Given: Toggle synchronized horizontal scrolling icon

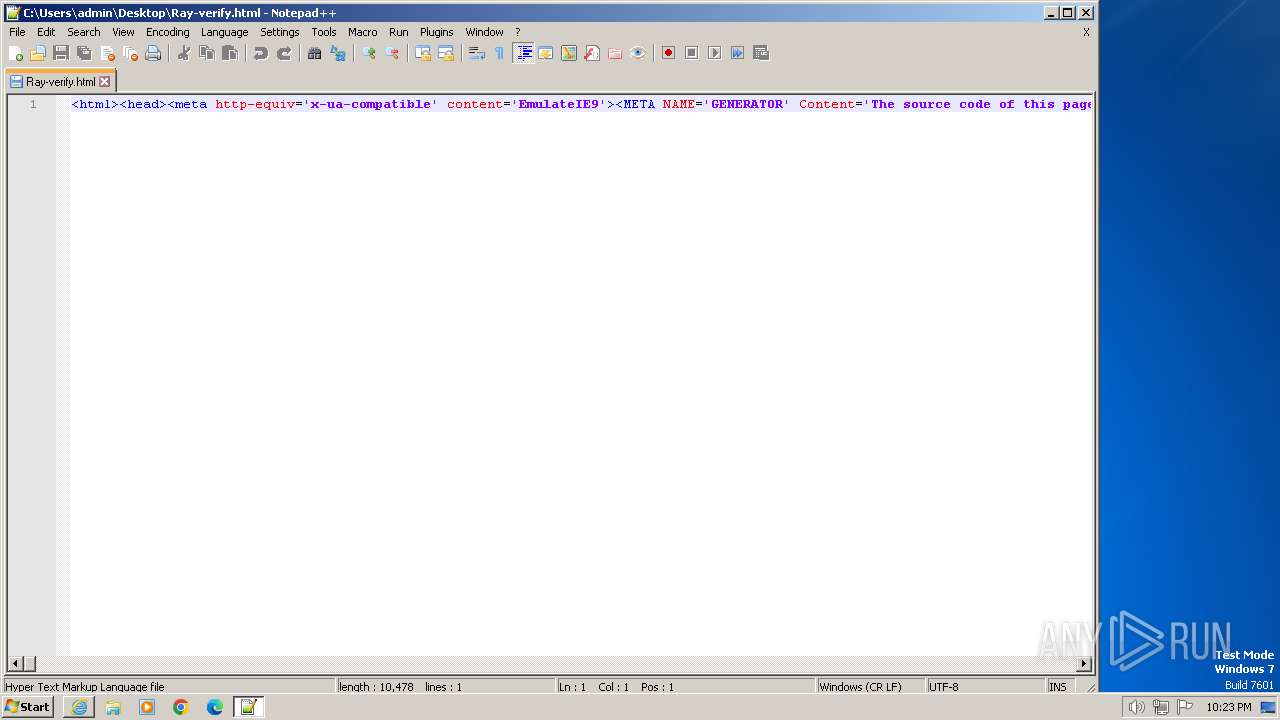Looking at the screenshot, I should (x=446, y=53).
